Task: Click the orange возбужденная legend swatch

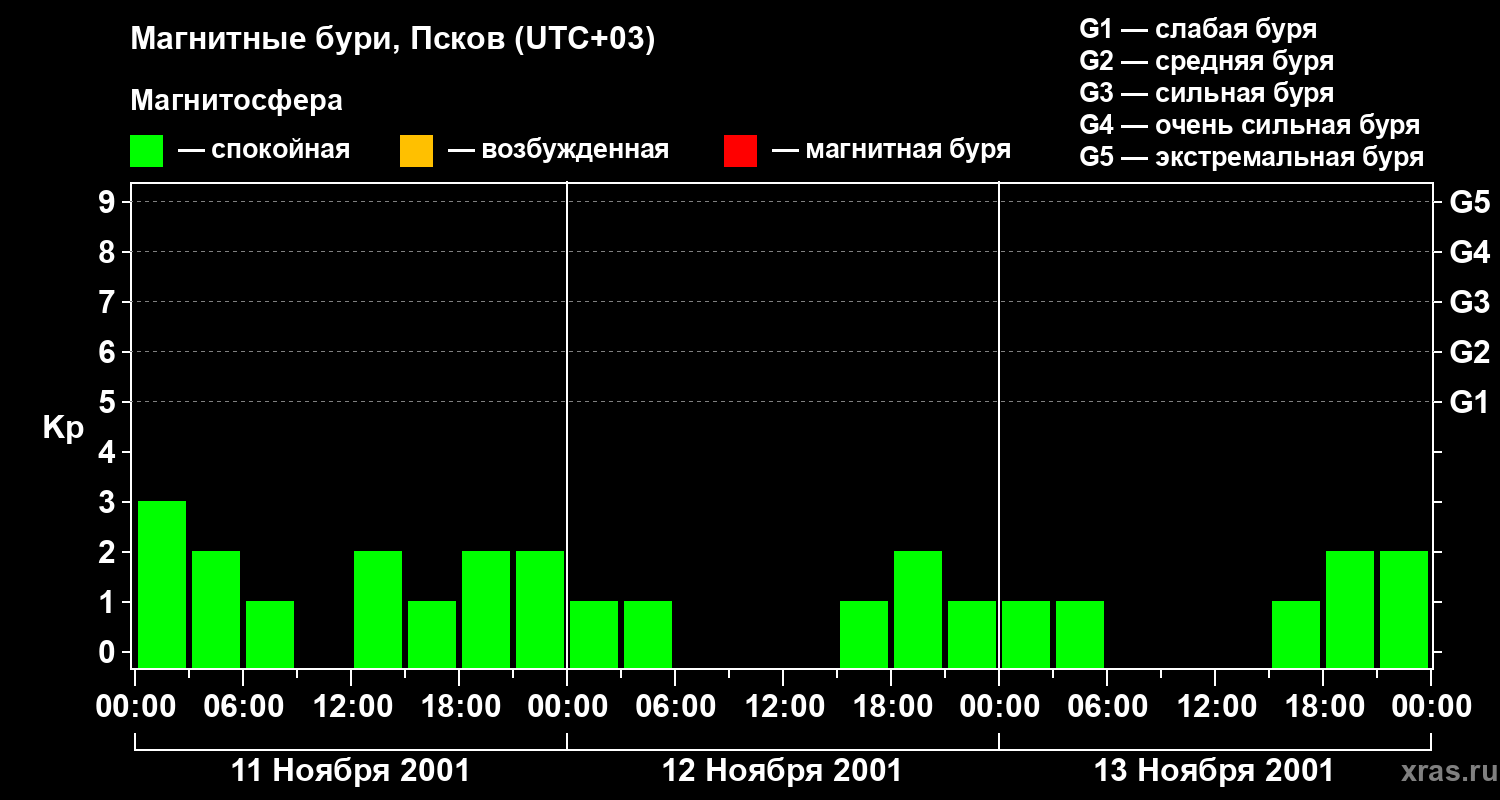Action: (x=416, y=151)
